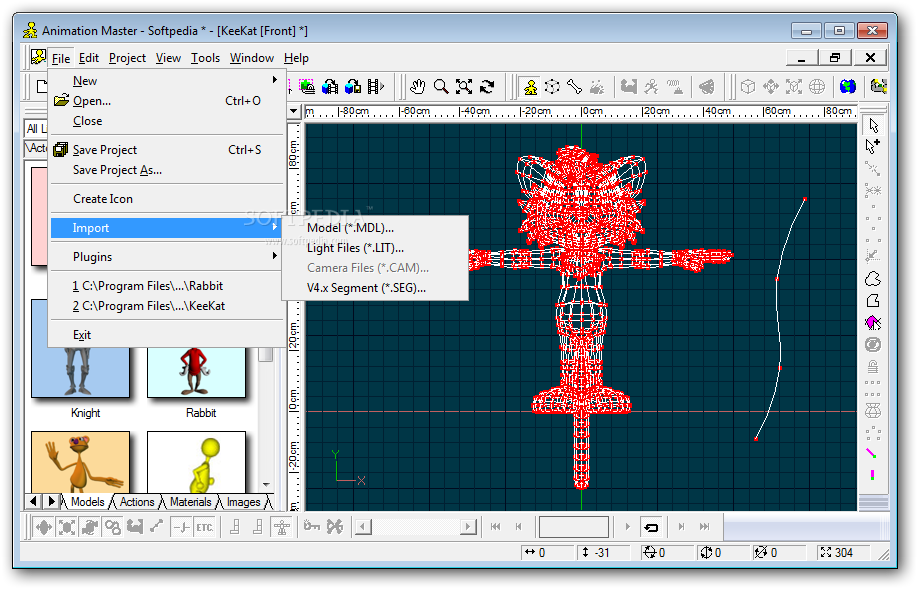Viewport: 918px width, 589px height.
Task: Click the magenta Hide tool icon
Action: click(873, 323)
